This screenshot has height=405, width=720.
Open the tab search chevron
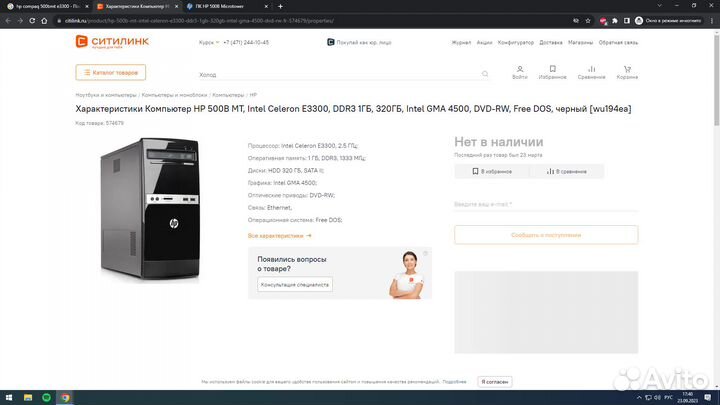[x=659, y=6]
